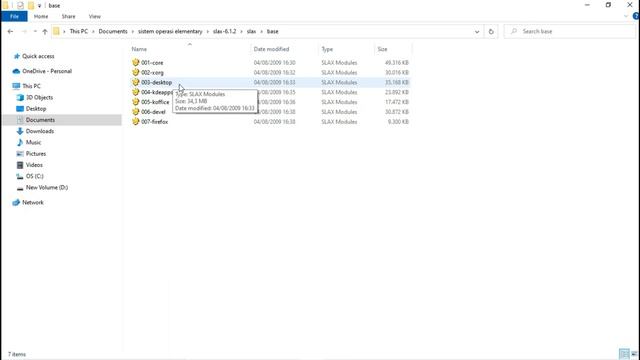The height and width of the screenshot is (360, 640).
Task: Switch to the Share ribbon tab
Action: (68, 16)
